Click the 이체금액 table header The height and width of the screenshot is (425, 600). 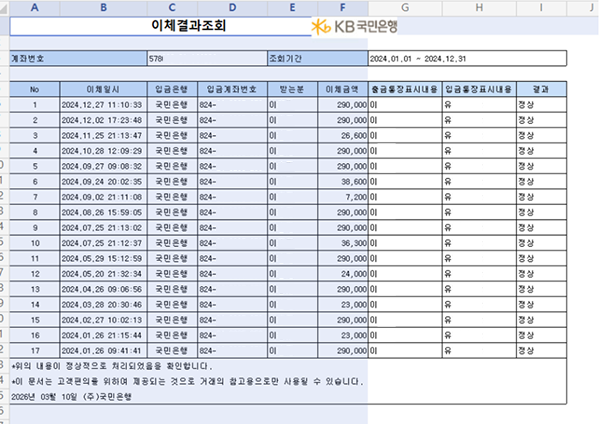point(342,89)
